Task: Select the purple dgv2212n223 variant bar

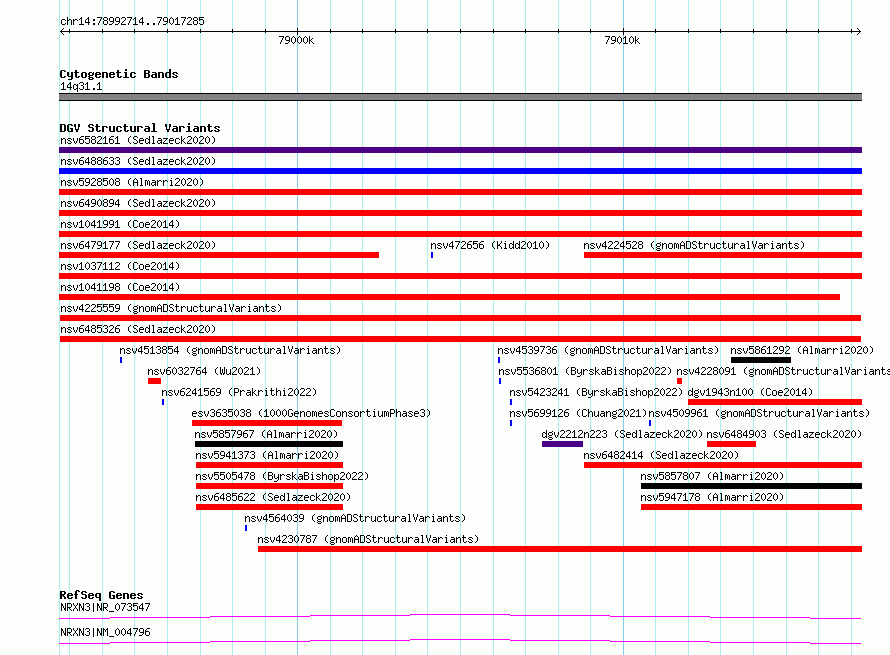Action: (562, 444)
